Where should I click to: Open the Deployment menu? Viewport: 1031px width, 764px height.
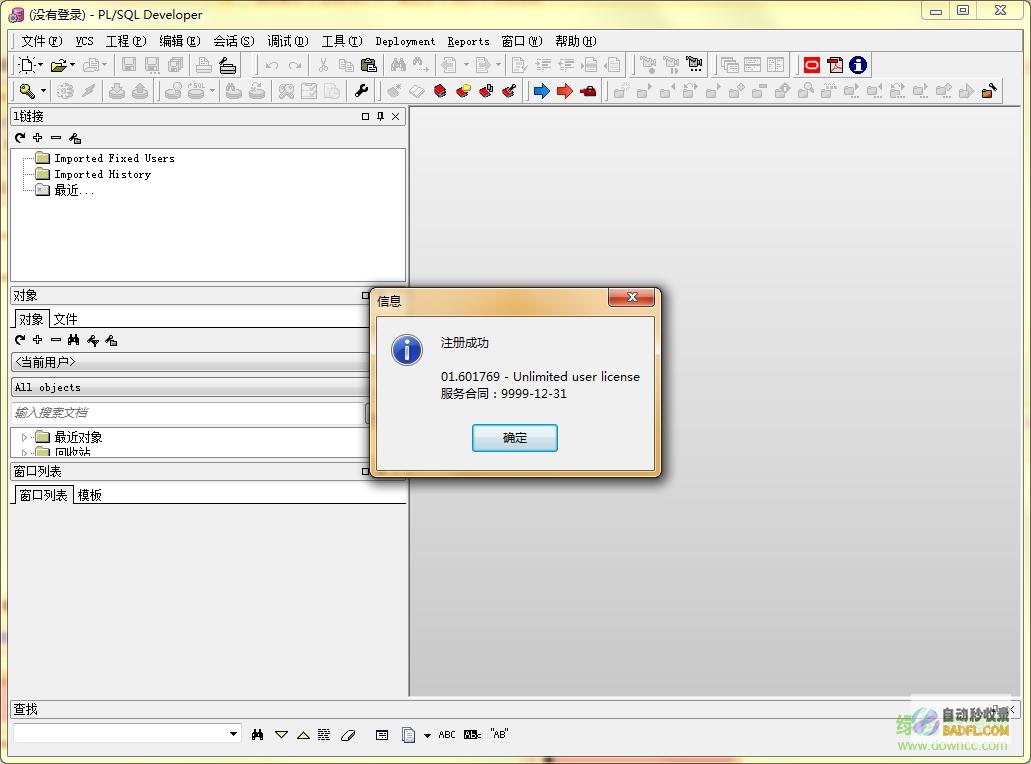coord(405,41)
